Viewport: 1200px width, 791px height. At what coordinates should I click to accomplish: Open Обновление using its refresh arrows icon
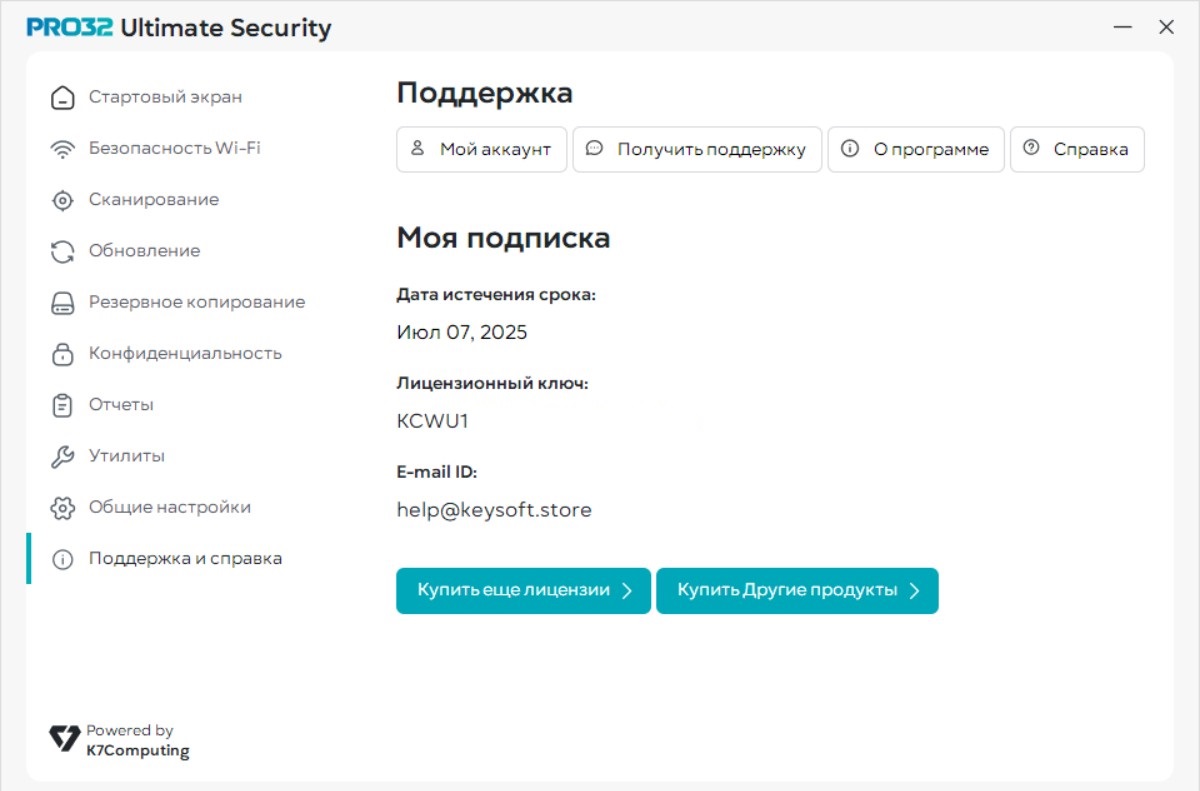62,251
